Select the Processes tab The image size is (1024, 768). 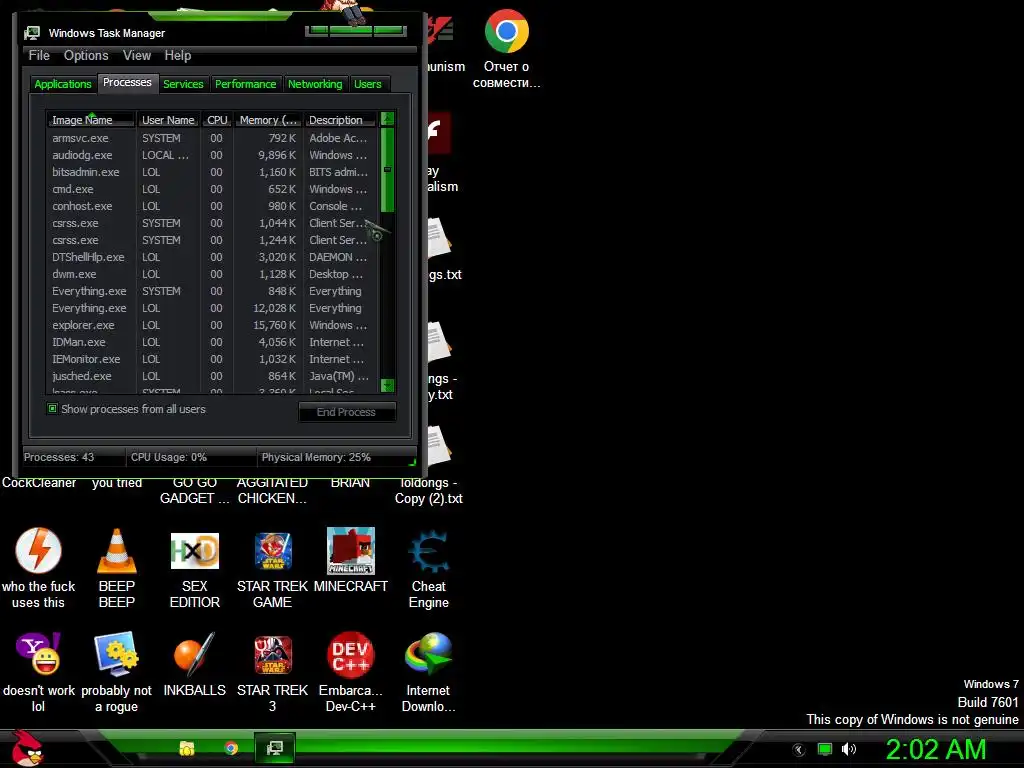pyautogui.click(x=127, y=82)
